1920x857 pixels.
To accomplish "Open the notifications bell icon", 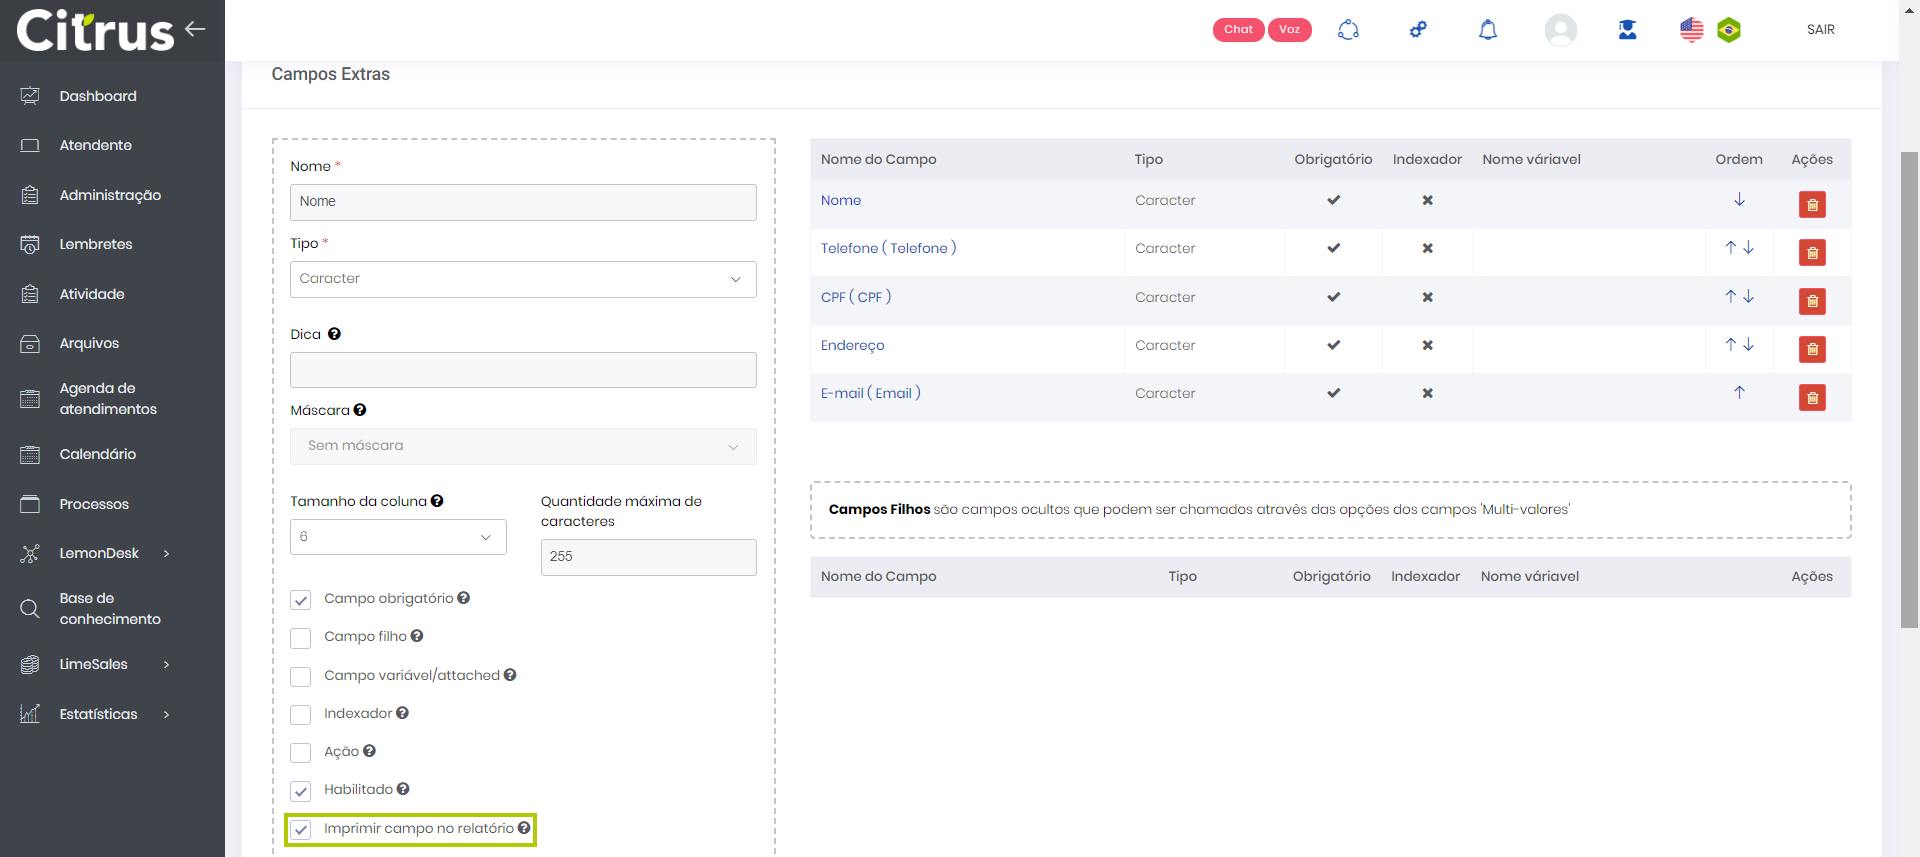I will point(1488,30).
